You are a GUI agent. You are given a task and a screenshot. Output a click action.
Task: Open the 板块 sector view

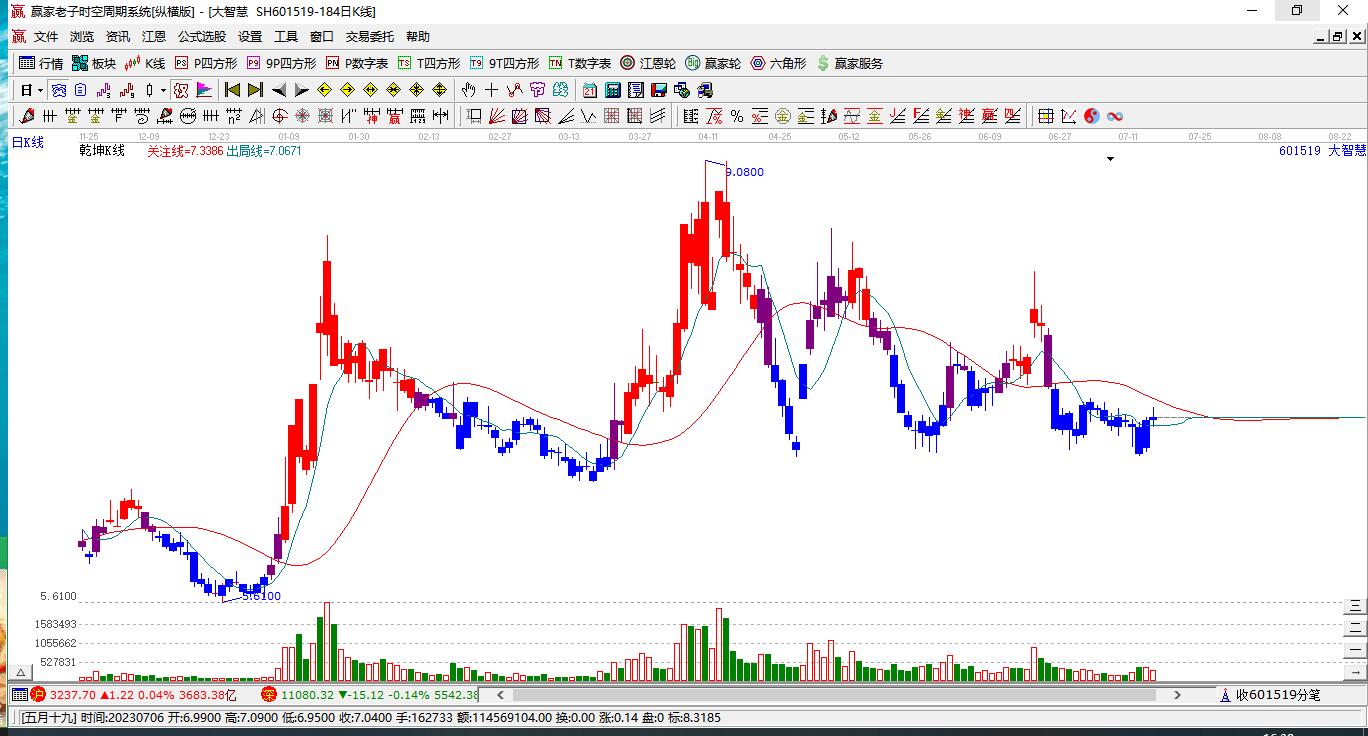tap(94, 63)
